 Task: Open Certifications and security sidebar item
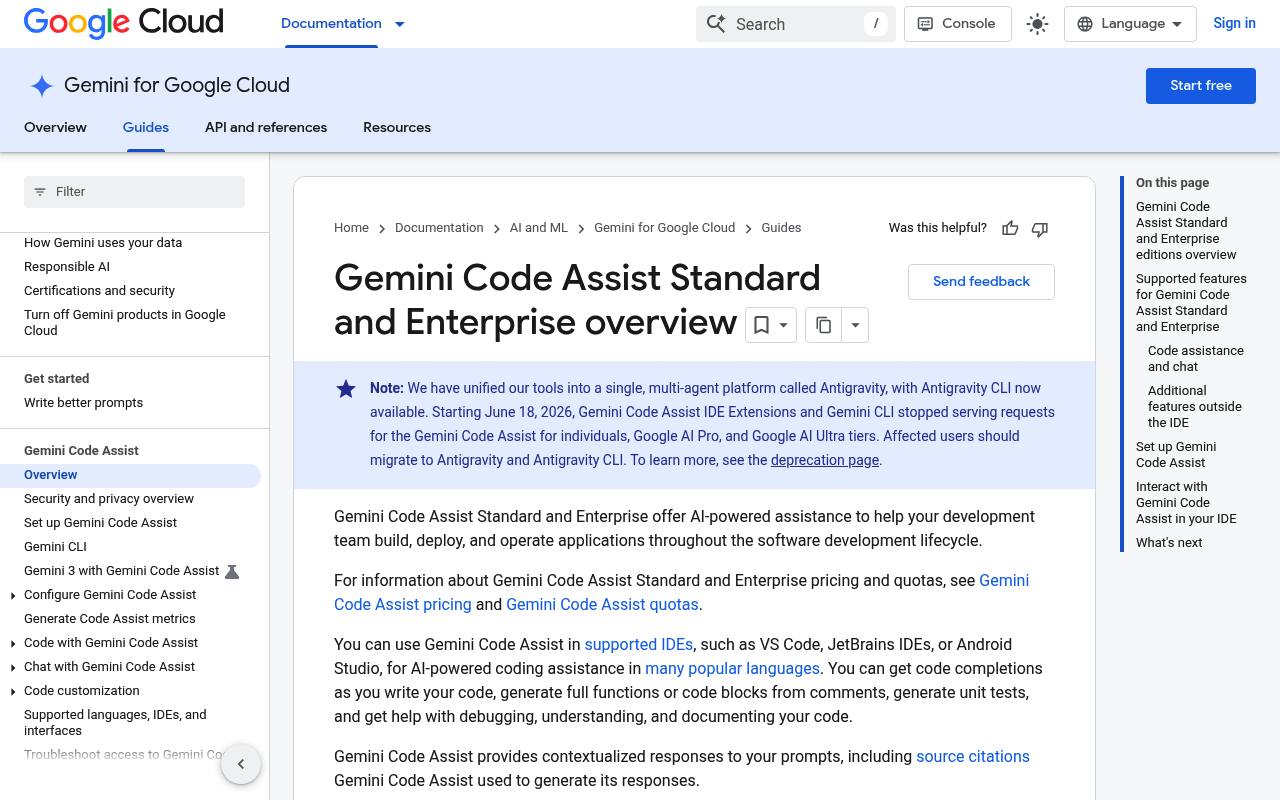coord(99,291)
